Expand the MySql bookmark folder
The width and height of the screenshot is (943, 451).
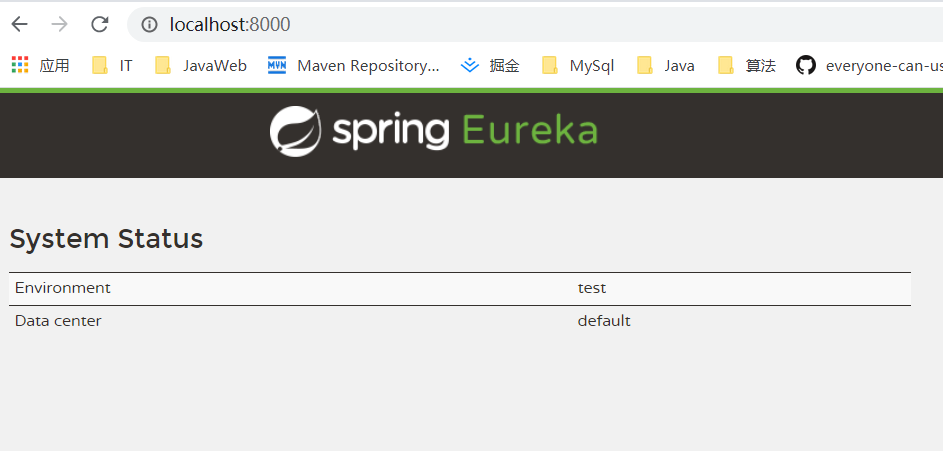[578, 66]
